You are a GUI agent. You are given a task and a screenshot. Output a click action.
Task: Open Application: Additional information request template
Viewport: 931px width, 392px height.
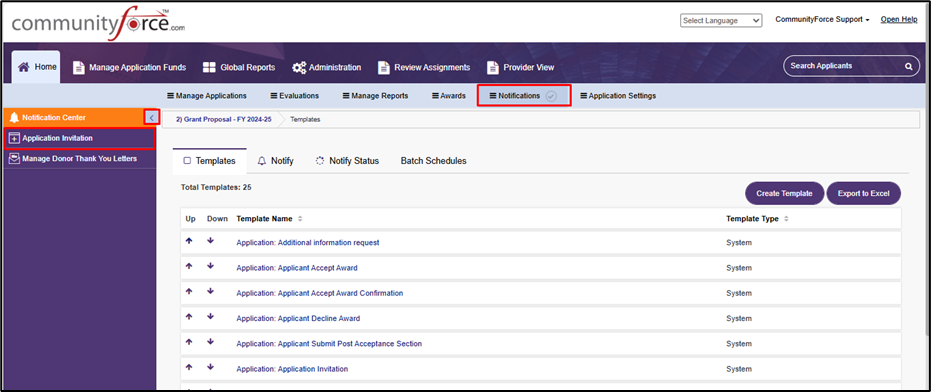pyautogui.click(x=308, y=243)
